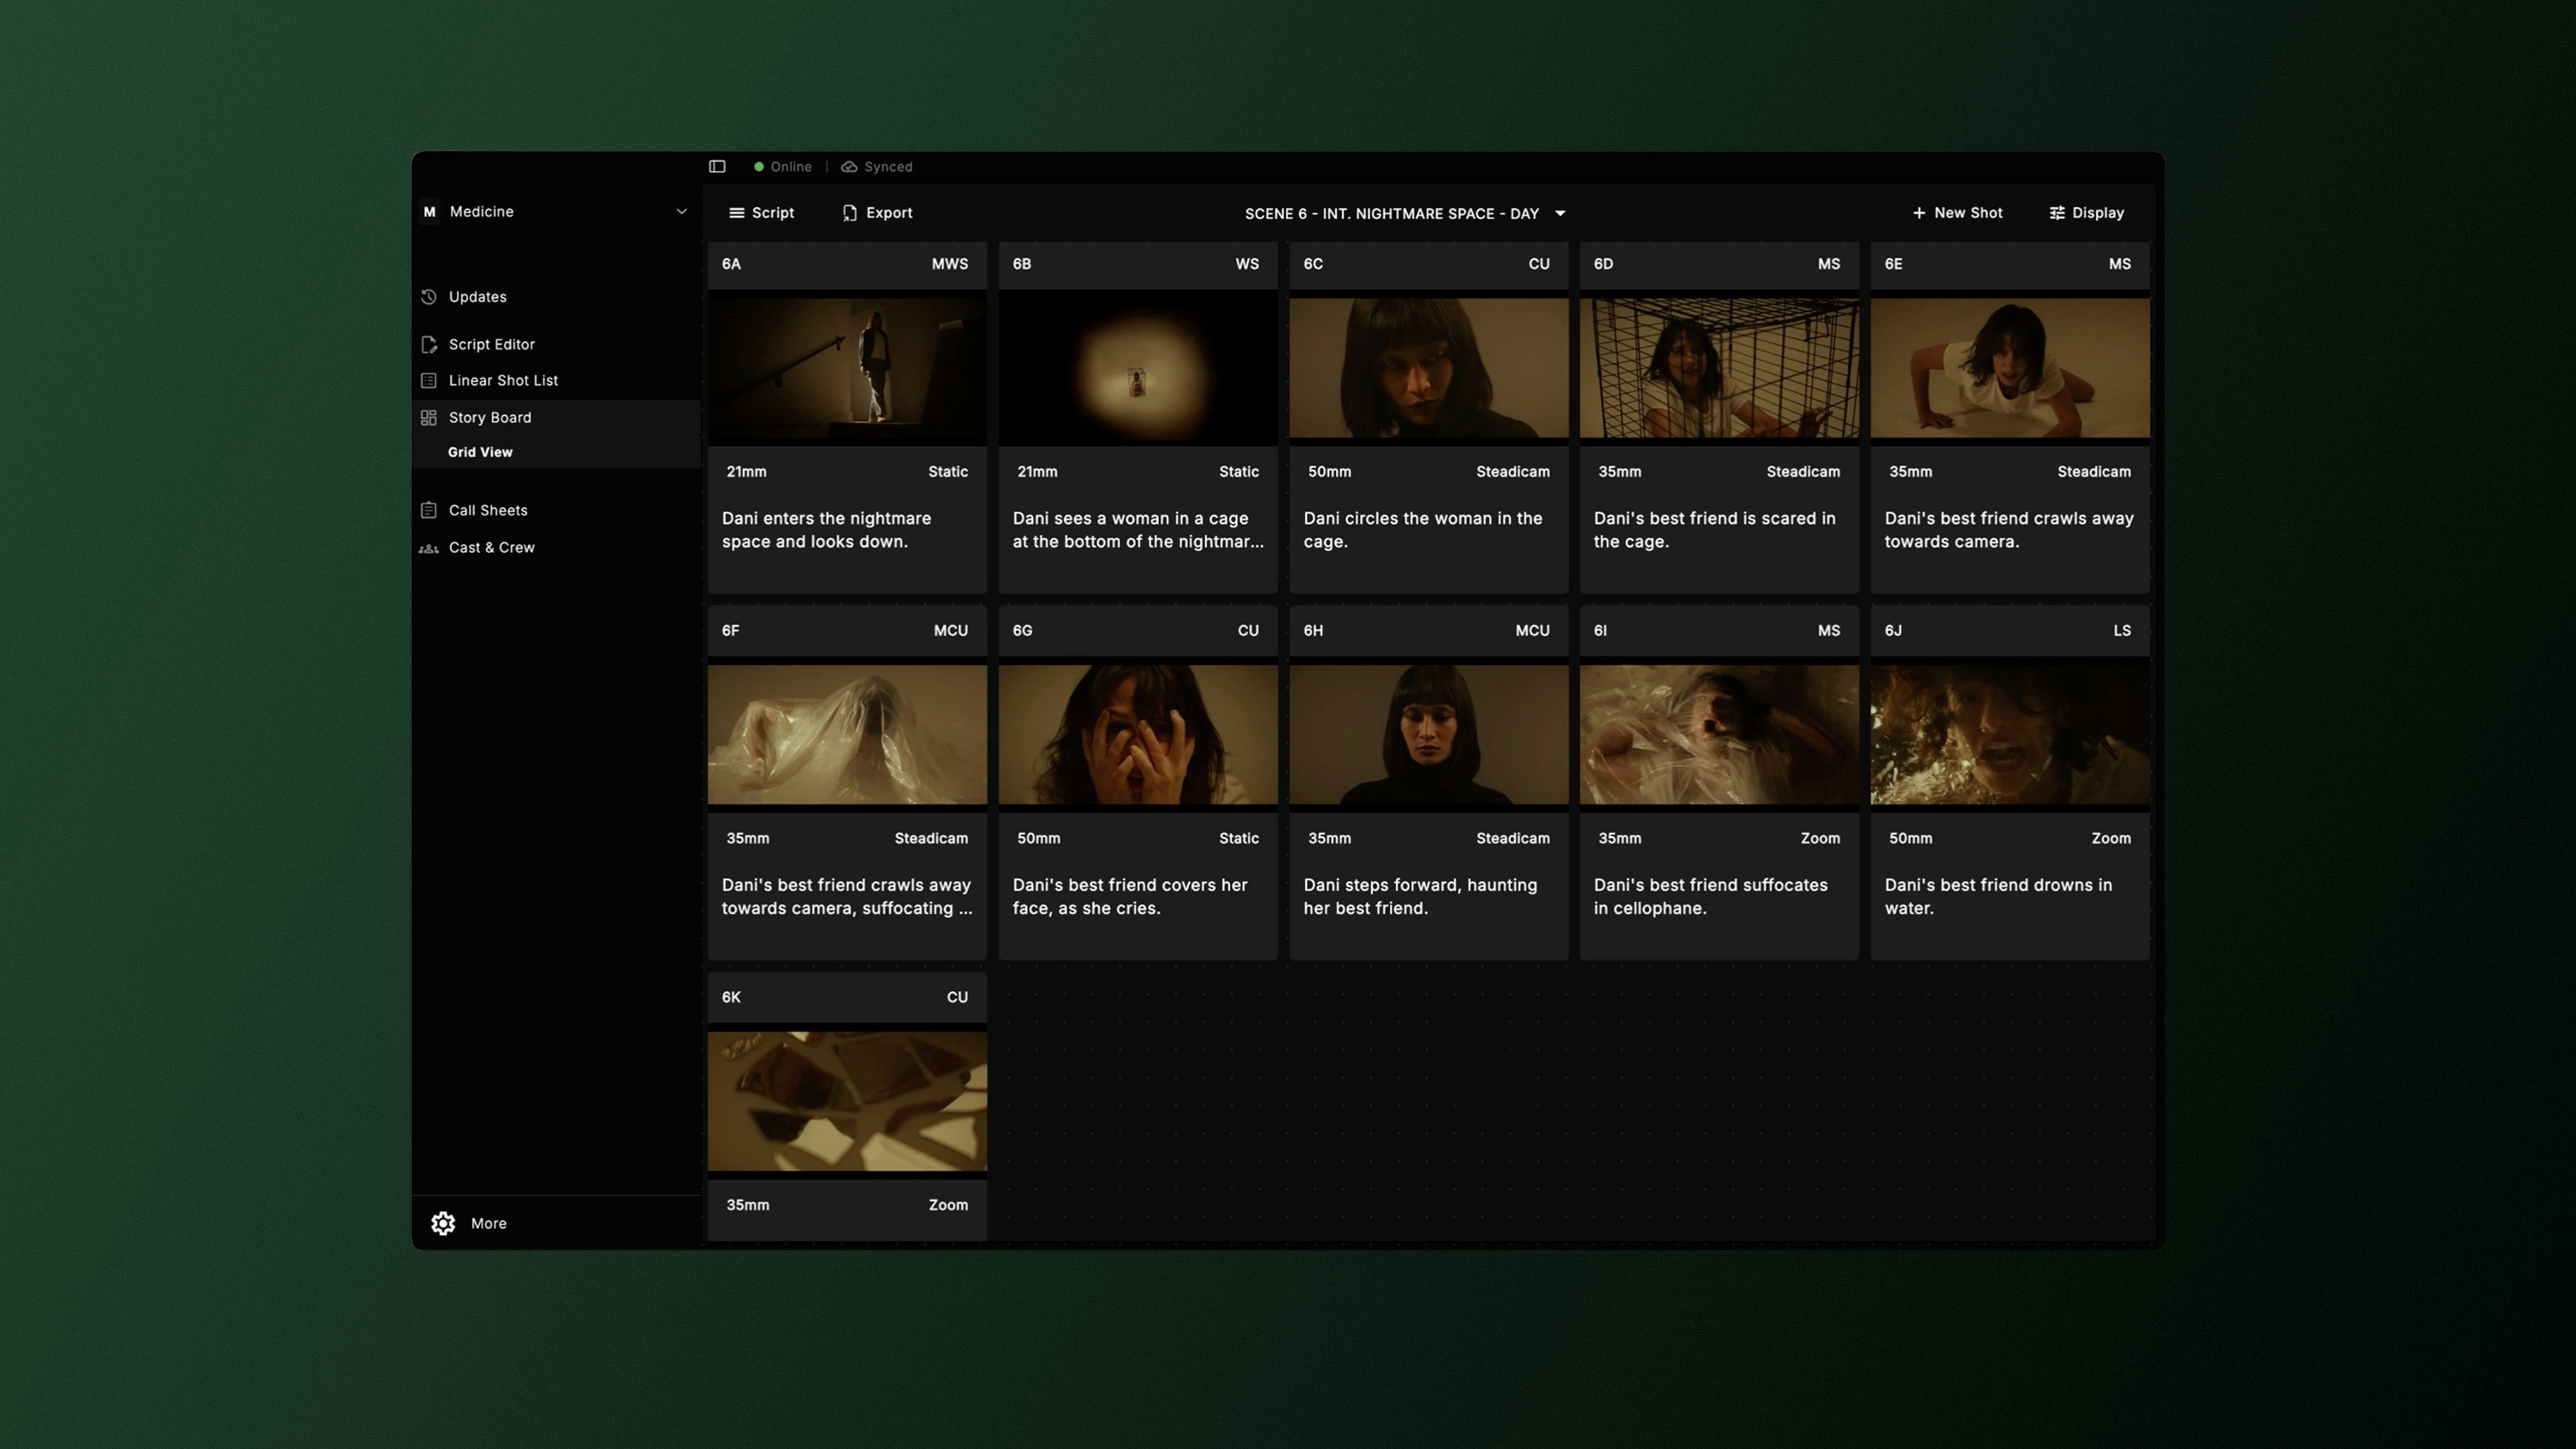This screenshot has height=1449, width=2576.
Task: Open shot 6E crawling thumbnail
Action: [x=2010, y=368]
